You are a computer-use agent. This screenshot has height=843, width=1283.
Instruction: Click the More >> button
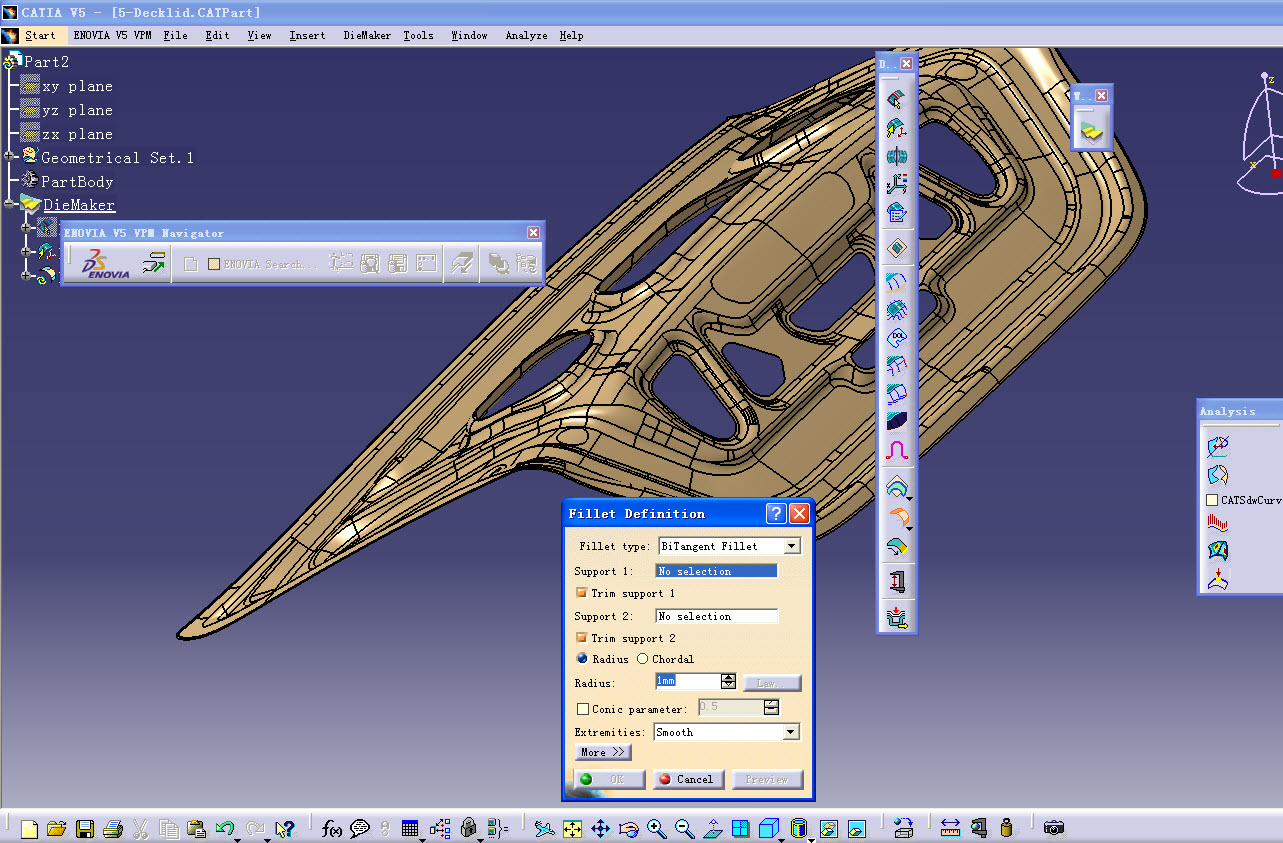coord(603,752)
